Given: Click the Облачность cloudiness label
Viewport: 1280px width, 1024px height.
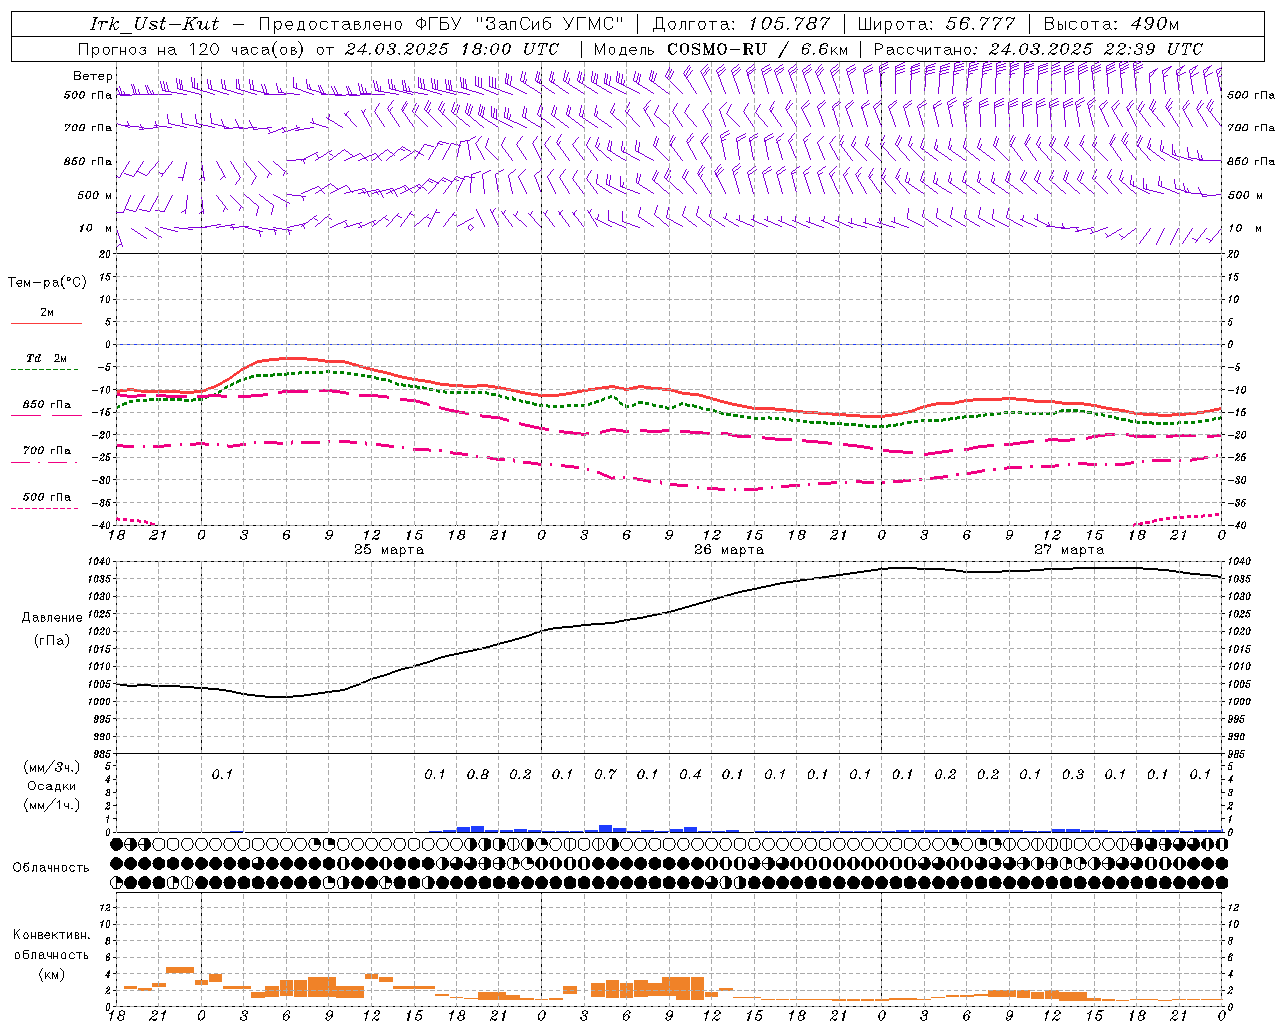Looking at the screenshot, I should (51, 868).
